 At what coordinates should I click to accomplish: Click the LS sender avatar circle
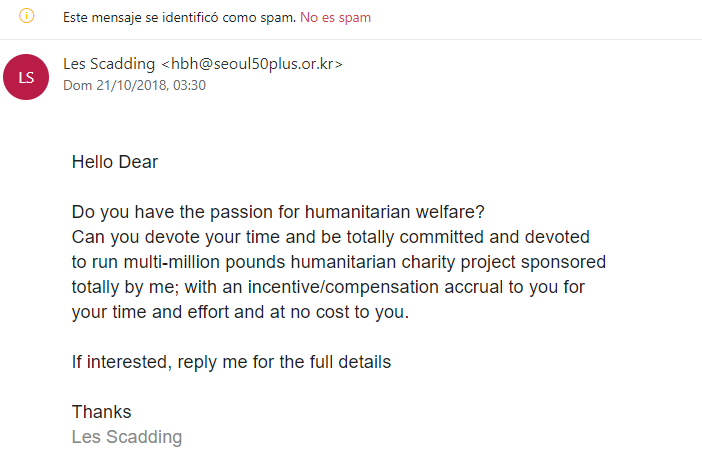coord(27,76)
